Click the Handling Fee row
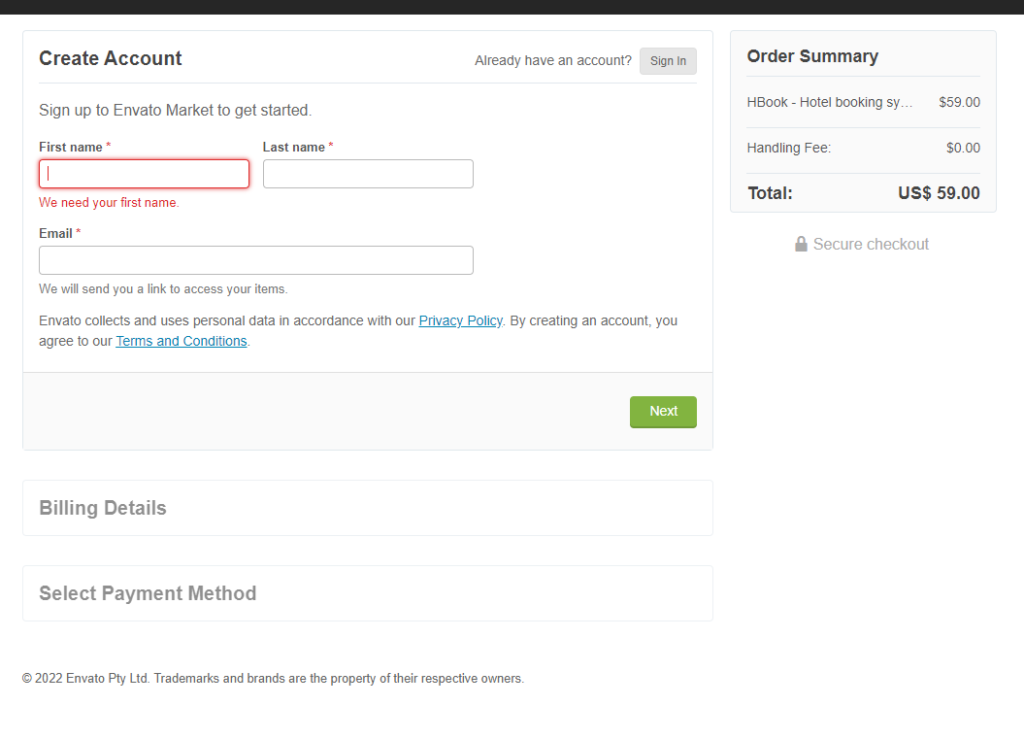 tap(863, 148)
